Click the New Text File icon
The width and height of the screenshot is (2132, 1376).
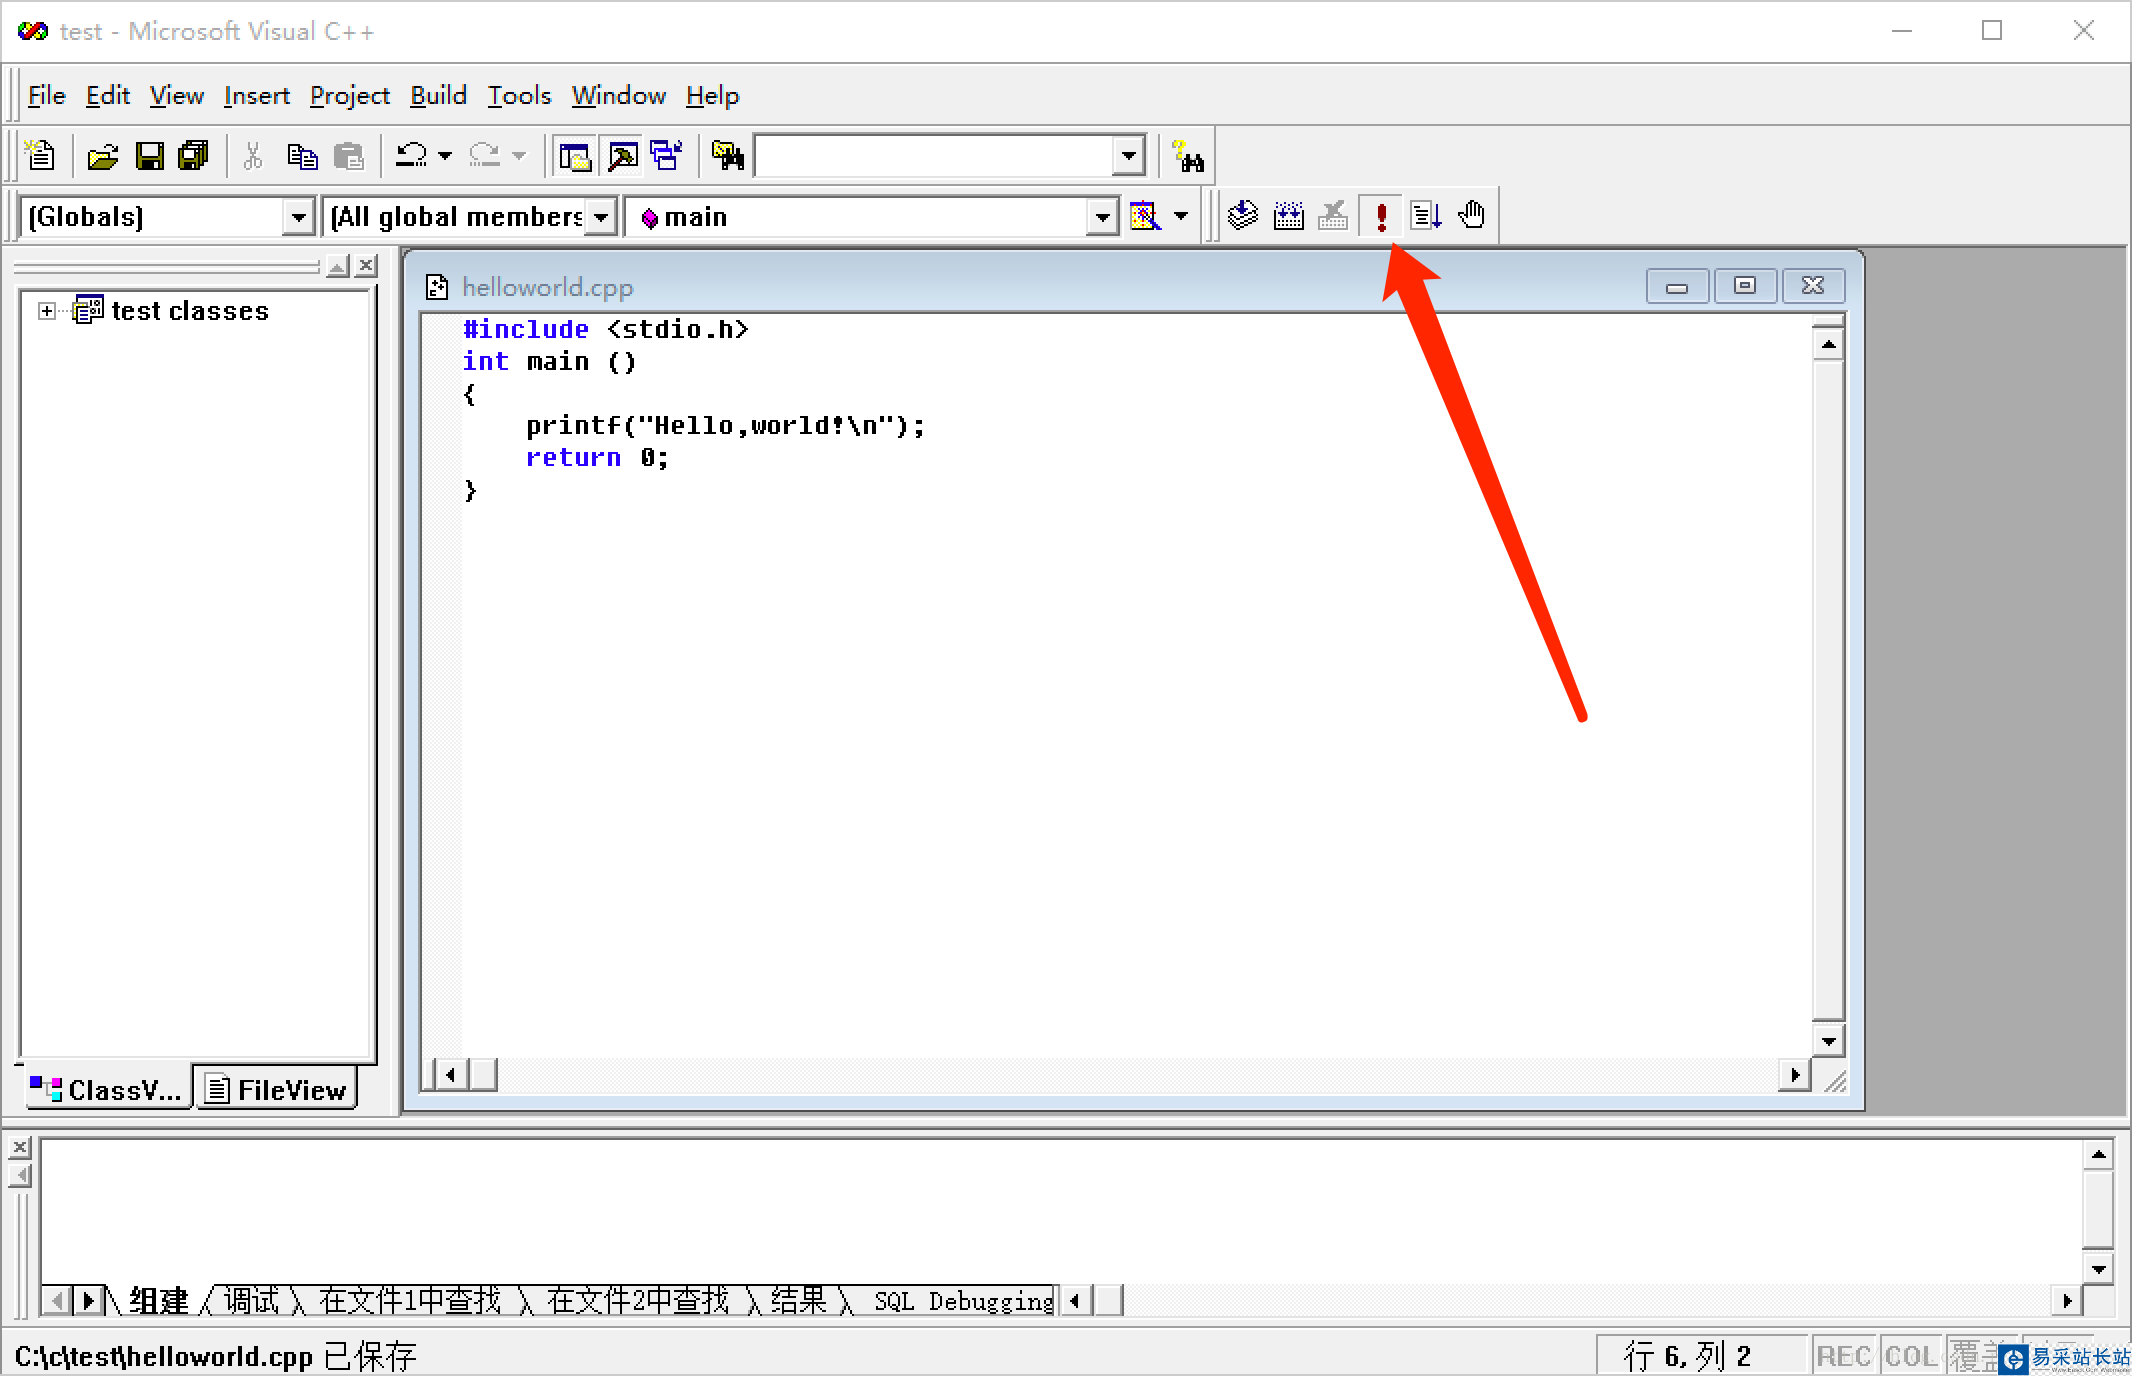tap(40, 157)
